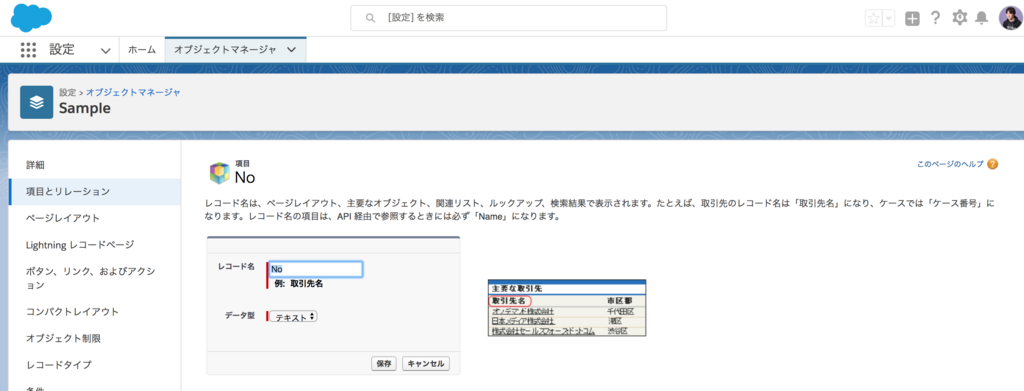Viewport: 1024px width, 391px height.
Task: Click the Sample object layers icon
Action: click(37, 102)
